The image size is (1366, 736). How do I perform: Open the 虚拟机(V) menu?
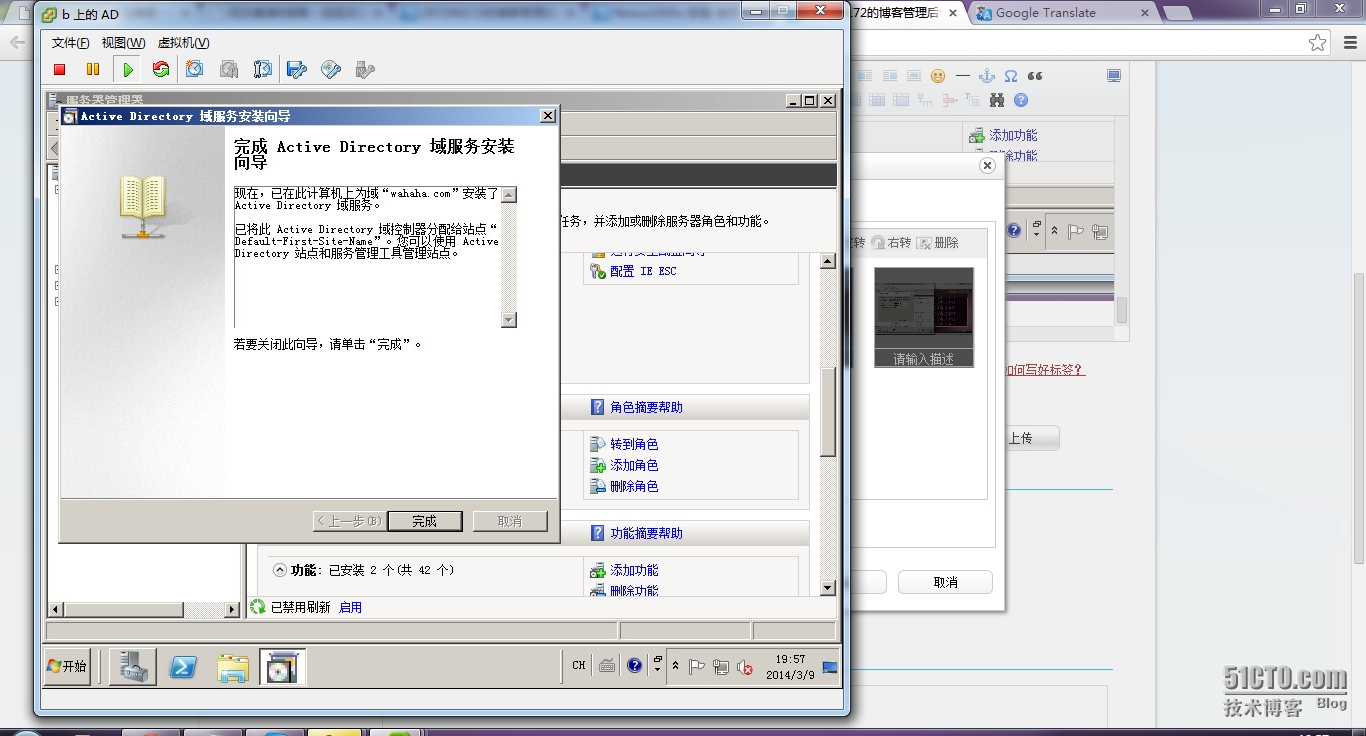tap(184, 43)
